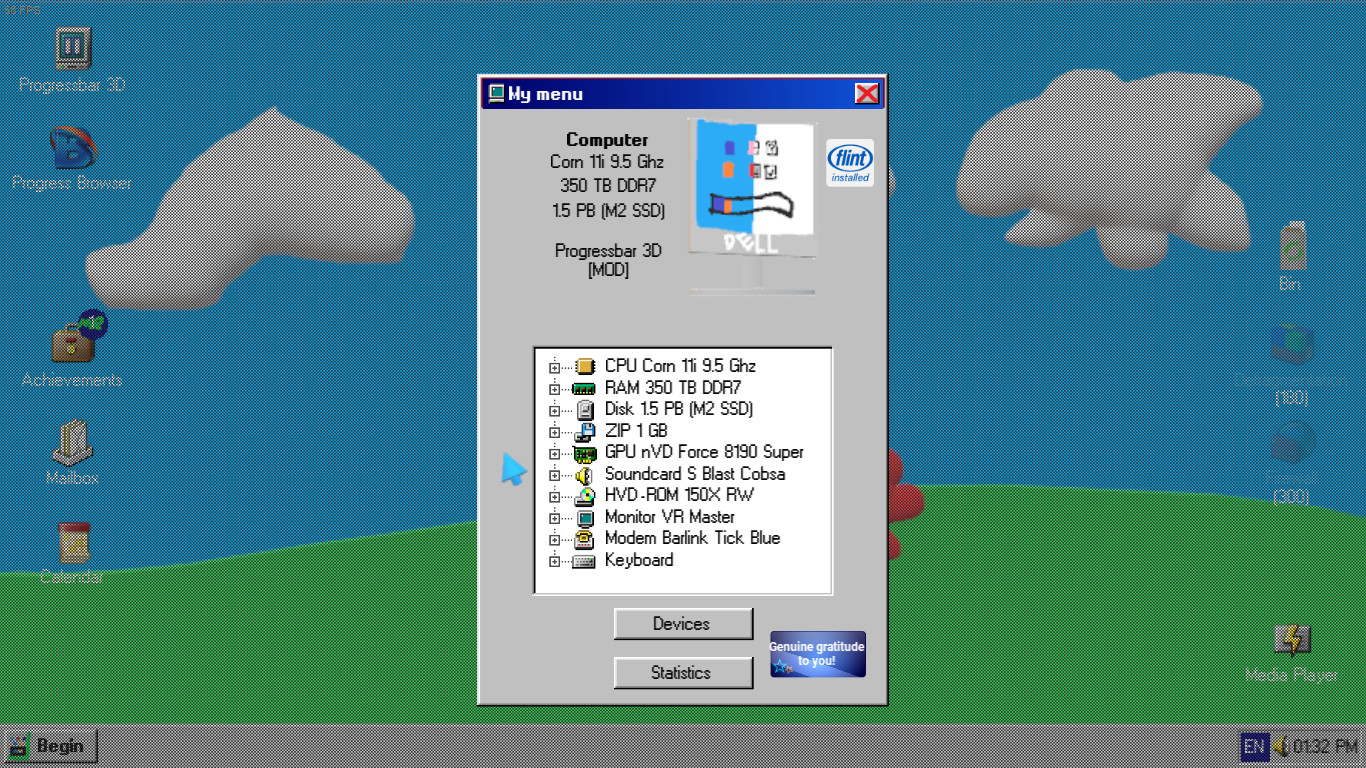The height and width of the screenshot is (768, 1366).
Task: Expand the ZIP 1 GB tree node
Action: tap(554, 430)
